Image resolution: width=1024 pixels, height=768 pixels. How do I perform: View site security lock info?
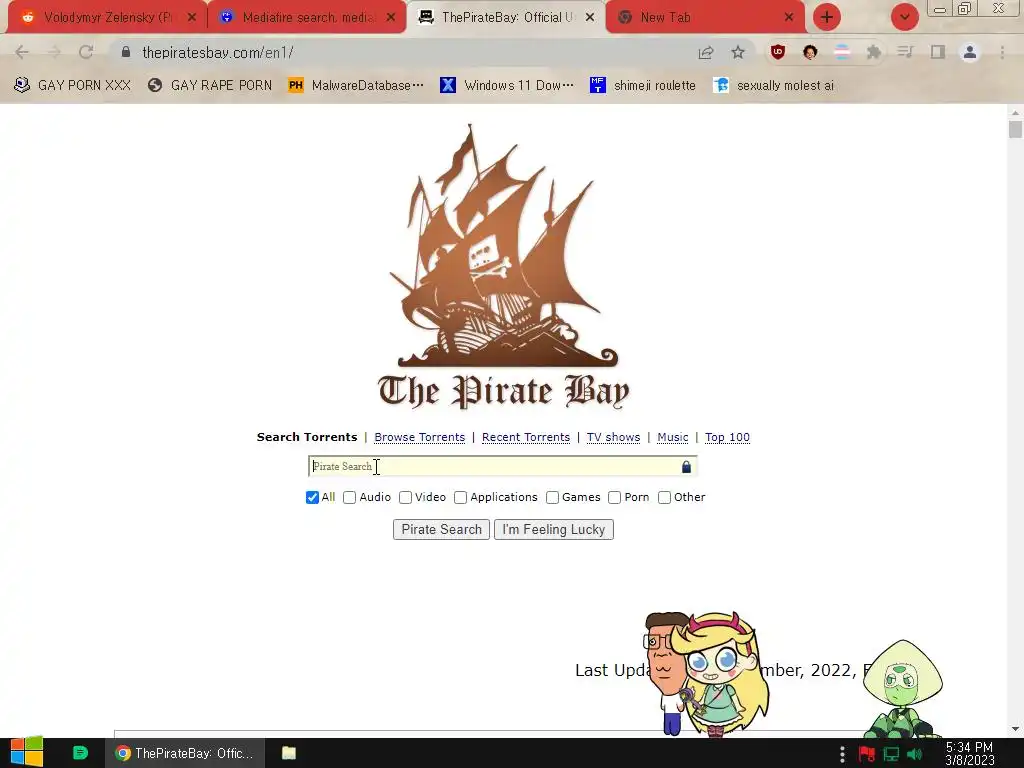pyautogui.click(x=126, y=52)
